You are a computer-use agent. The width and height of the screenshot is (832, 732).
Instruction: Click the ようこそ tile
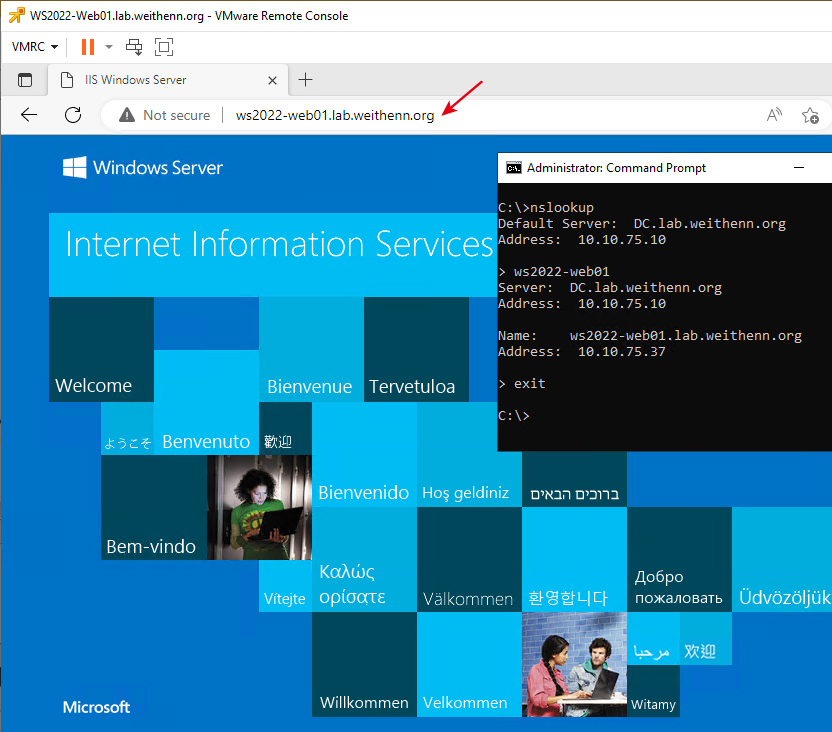pos(127,429)
